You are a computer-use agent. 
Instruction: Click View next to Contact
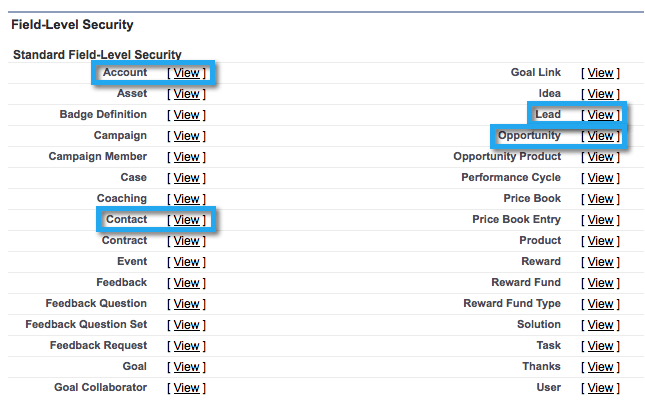pyautogui.click(x=186, y=220)
